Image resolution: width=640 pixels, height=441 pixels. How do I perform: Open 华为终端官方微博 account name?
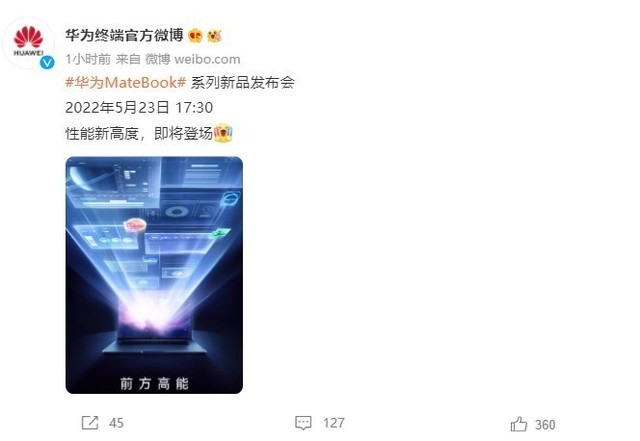coord(124,36)
